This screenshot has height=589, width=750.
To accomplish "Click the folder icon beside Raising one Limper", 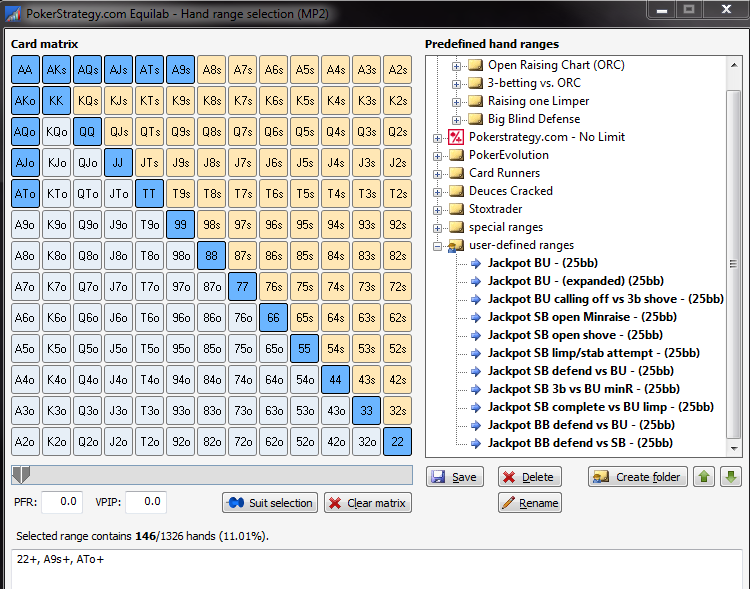I will point(475,101).
